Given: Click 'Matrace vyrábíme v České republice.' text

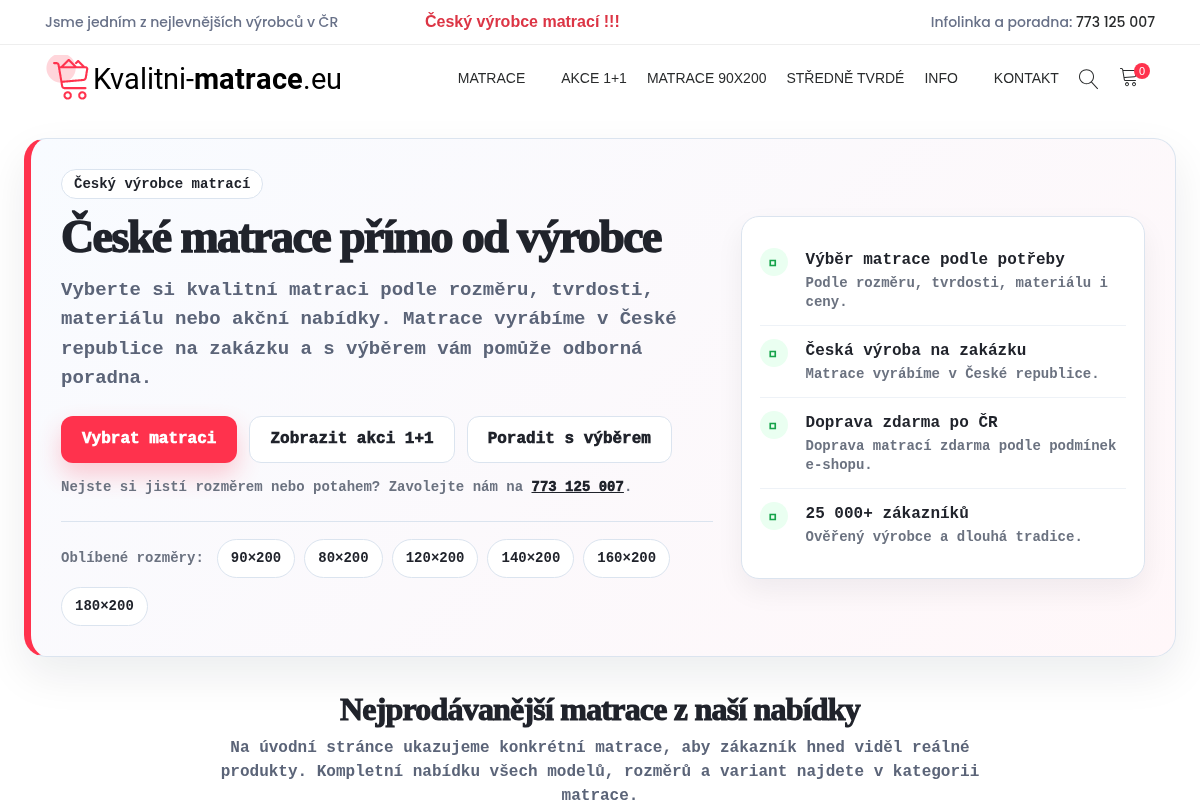Looking at the screenshot, I should 952,374.
